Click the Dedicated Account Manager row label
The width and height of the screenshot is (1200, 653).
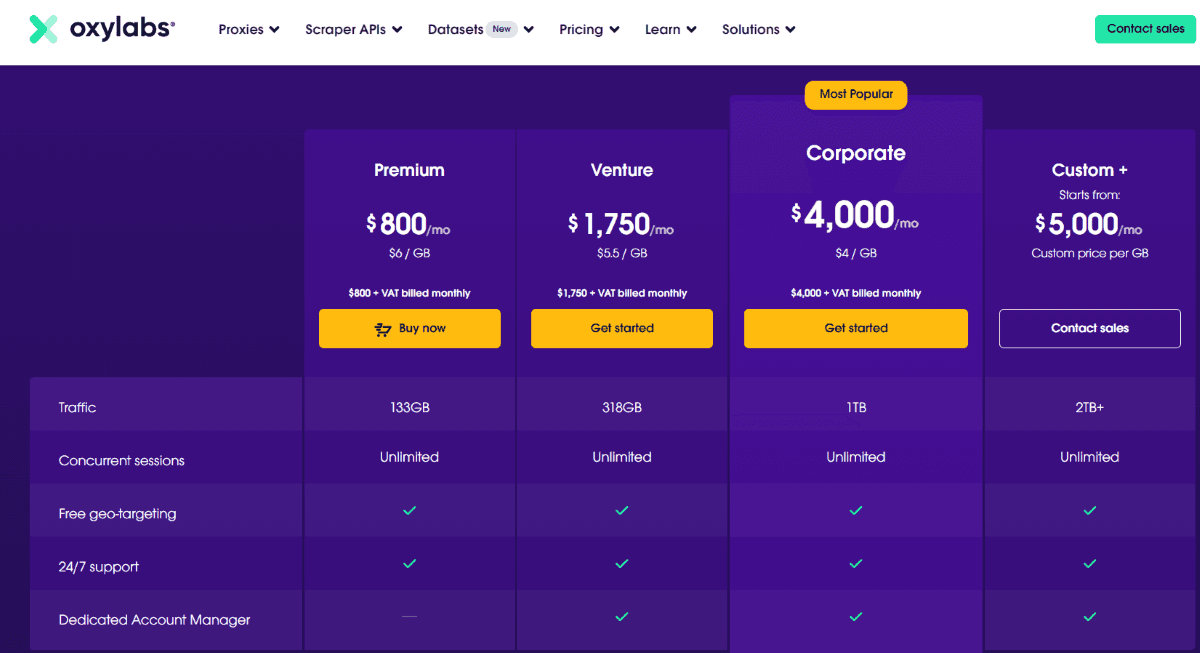[155, 619]
